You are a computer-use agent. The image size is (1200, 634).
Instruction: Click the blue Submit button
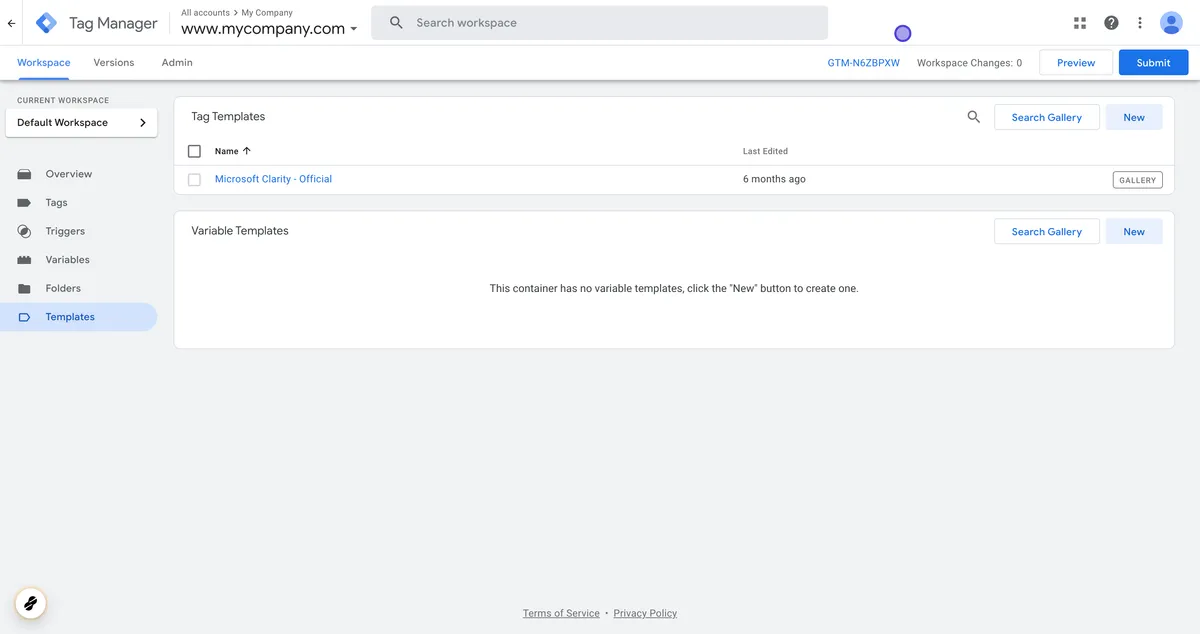pyautogui.click(x=1153, y=62)
